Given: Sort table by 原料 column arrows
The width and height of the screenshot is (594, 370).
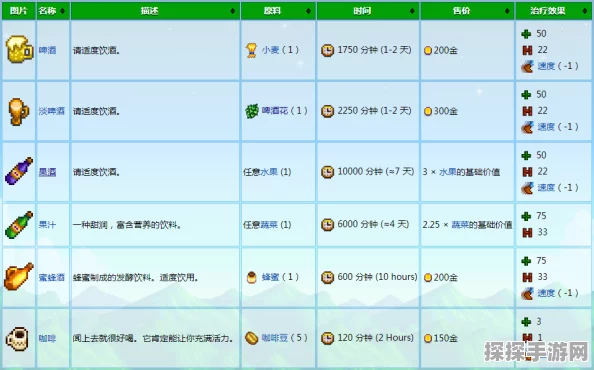Looking at the screenshot, I should coord(308,11).
